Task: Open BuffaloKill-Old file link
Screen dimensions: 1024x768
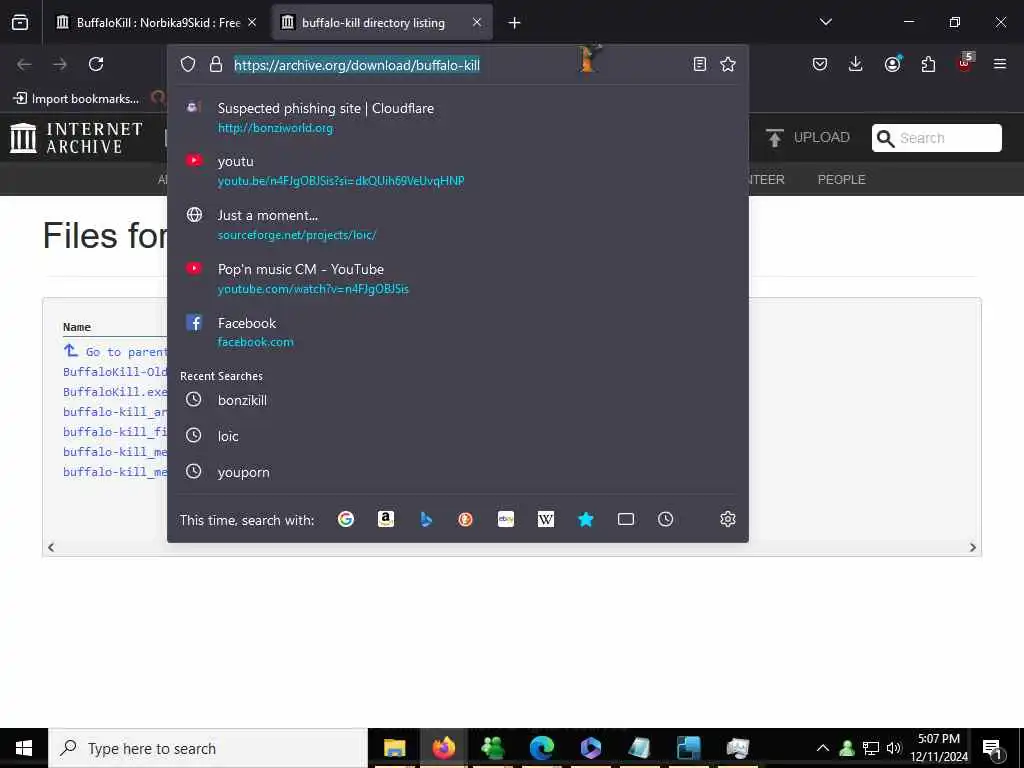Action: click(115, 372)
